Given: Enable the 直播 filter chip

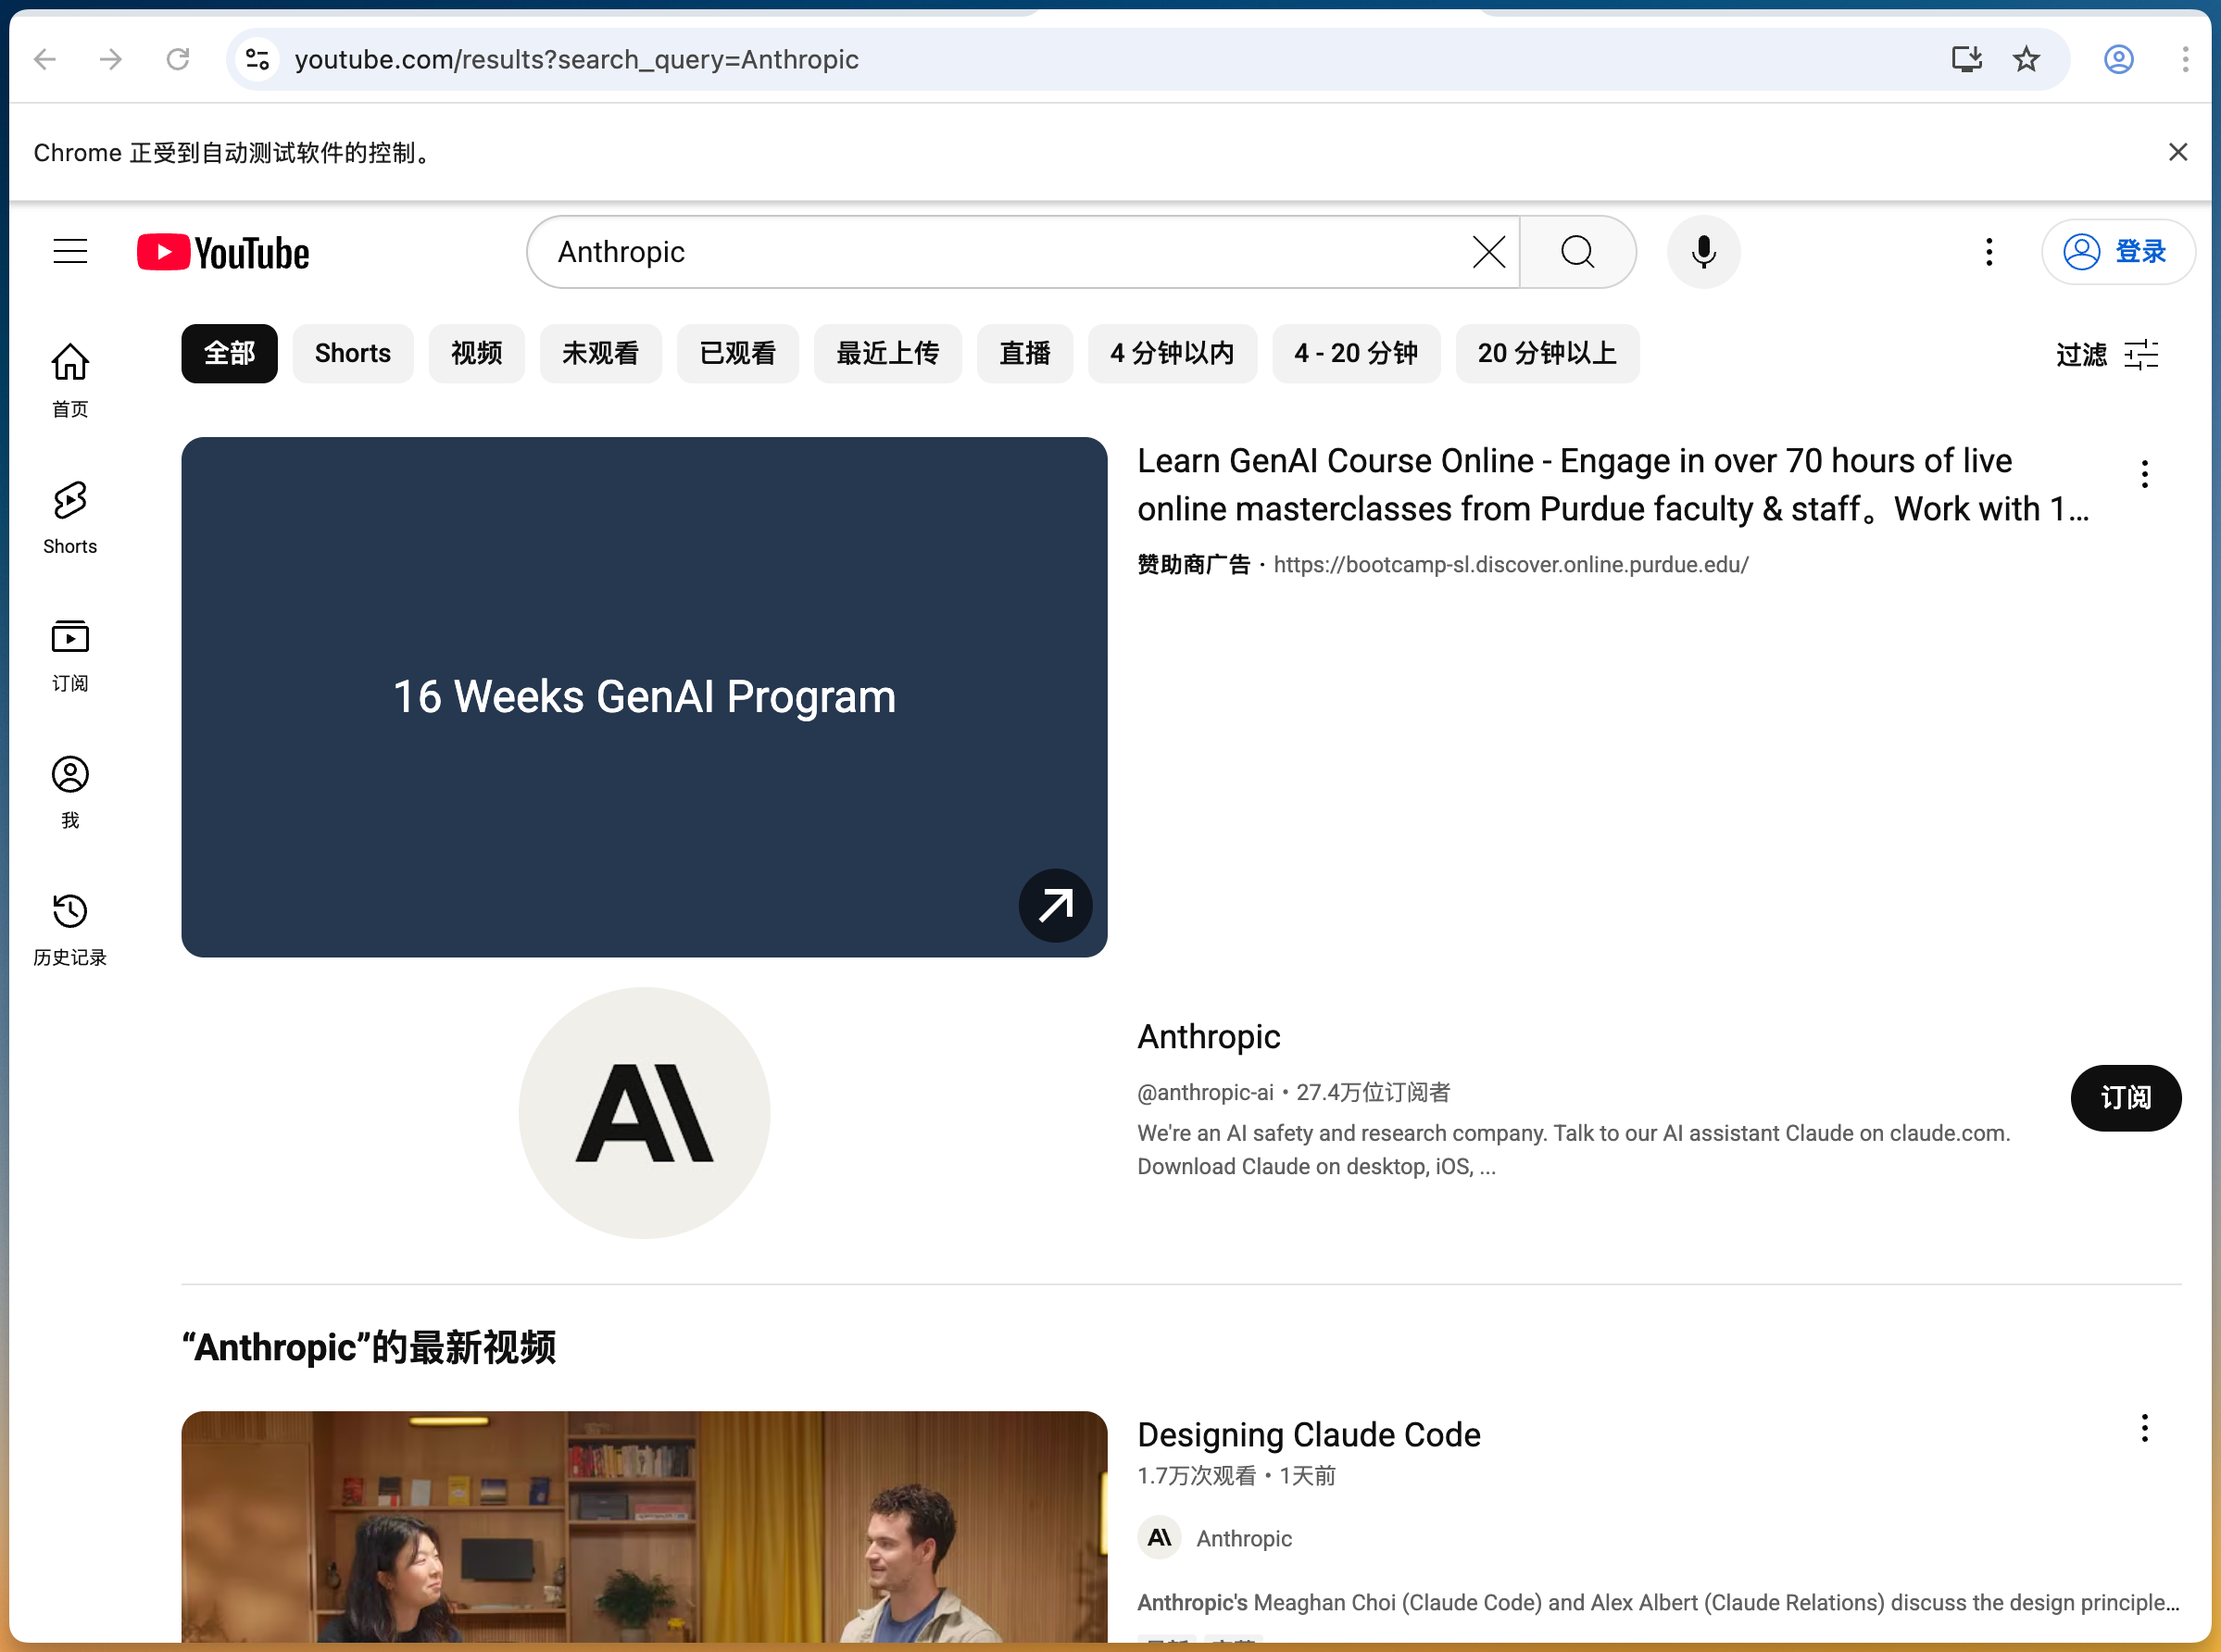Looking at the screenshot, I should pyautogui.click(x=1024, y=353).
